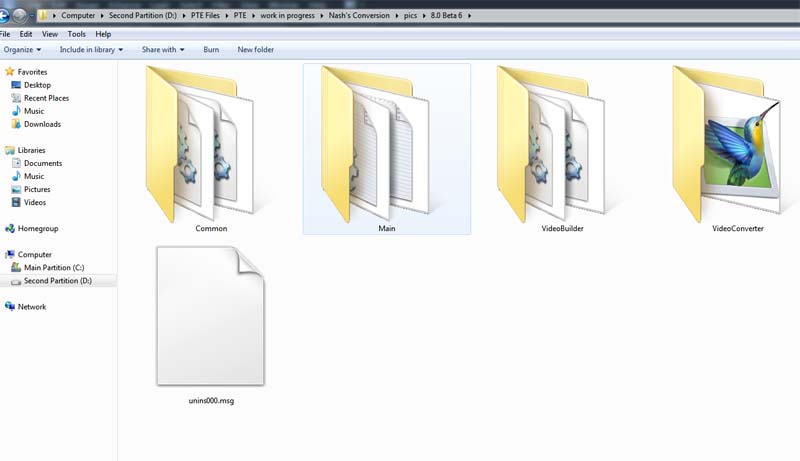Image resolution: width=800 pixels, height=461 pixels.
Task: Expand arrow after Second Partition (D:) breadcrumb
Action: (x=184, y=16)
